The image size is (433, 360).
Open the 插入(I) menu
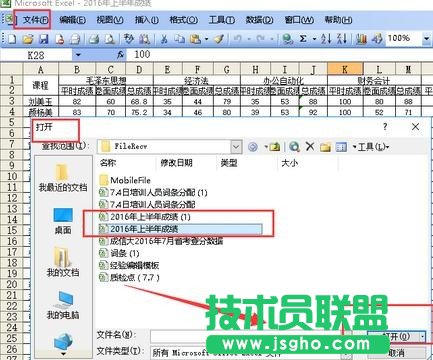146,20
